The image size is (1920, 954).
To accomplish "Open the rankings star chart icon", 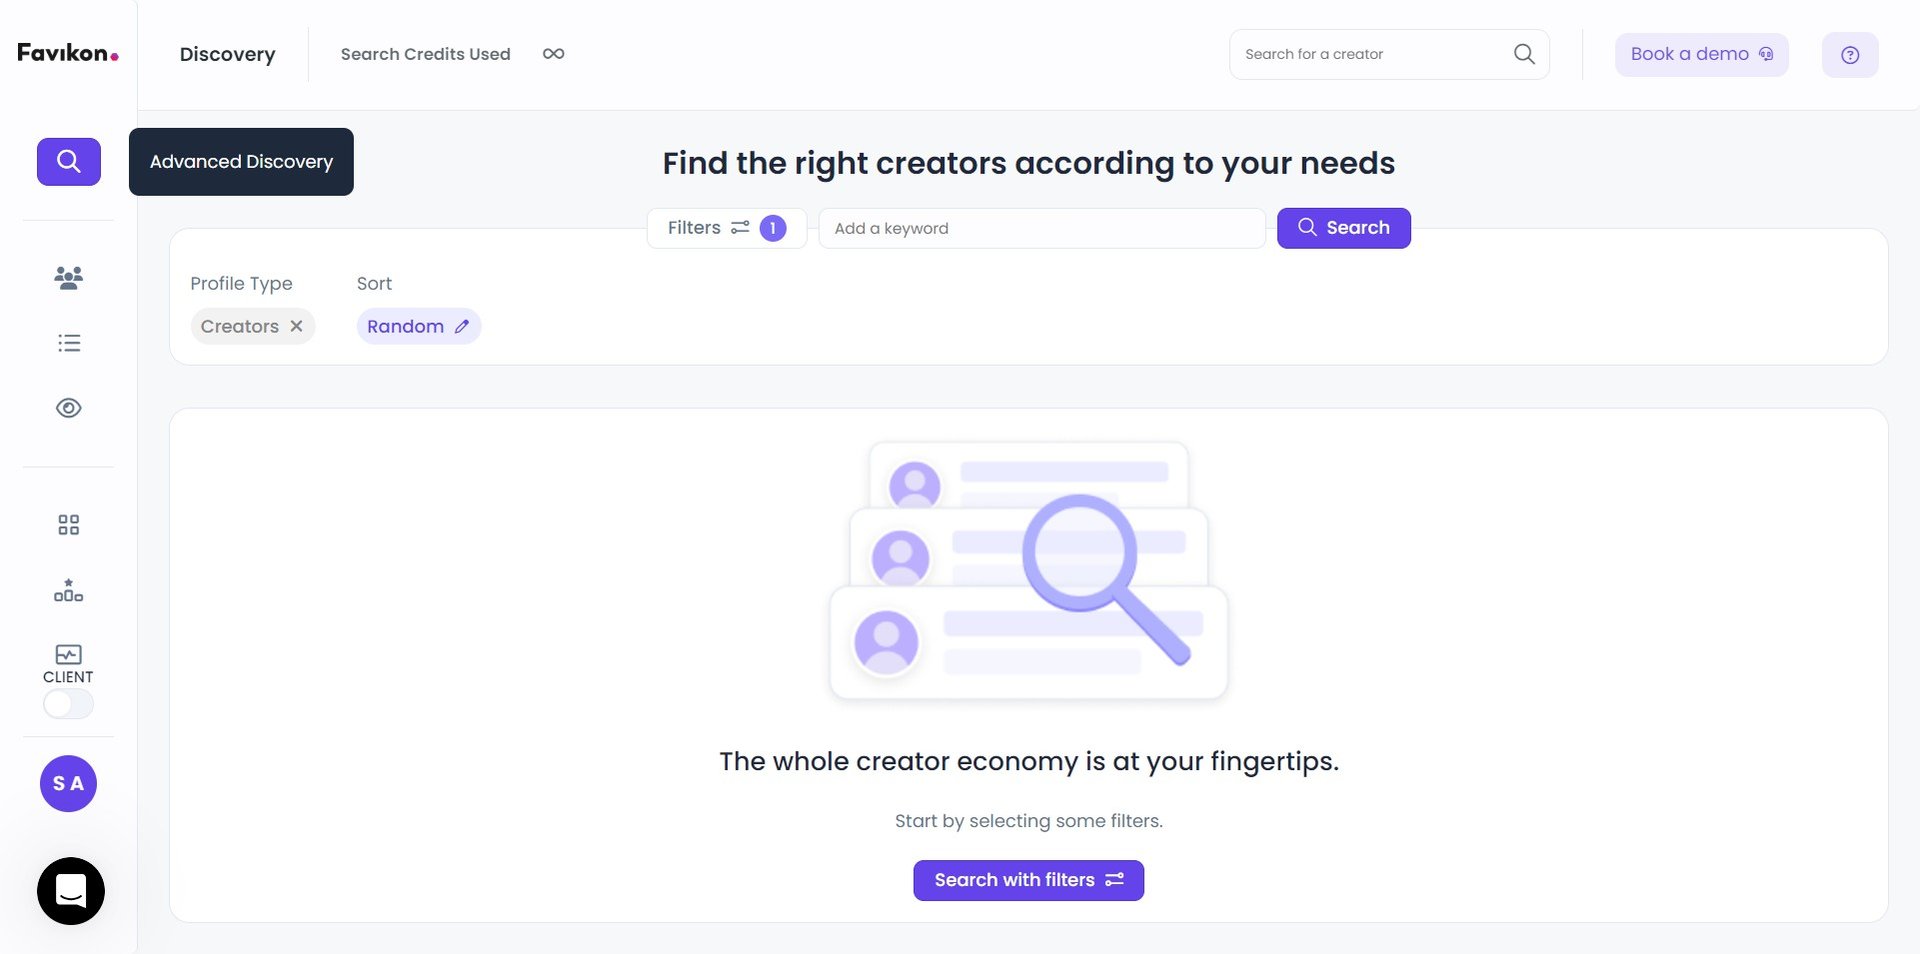I will point(68,590).
